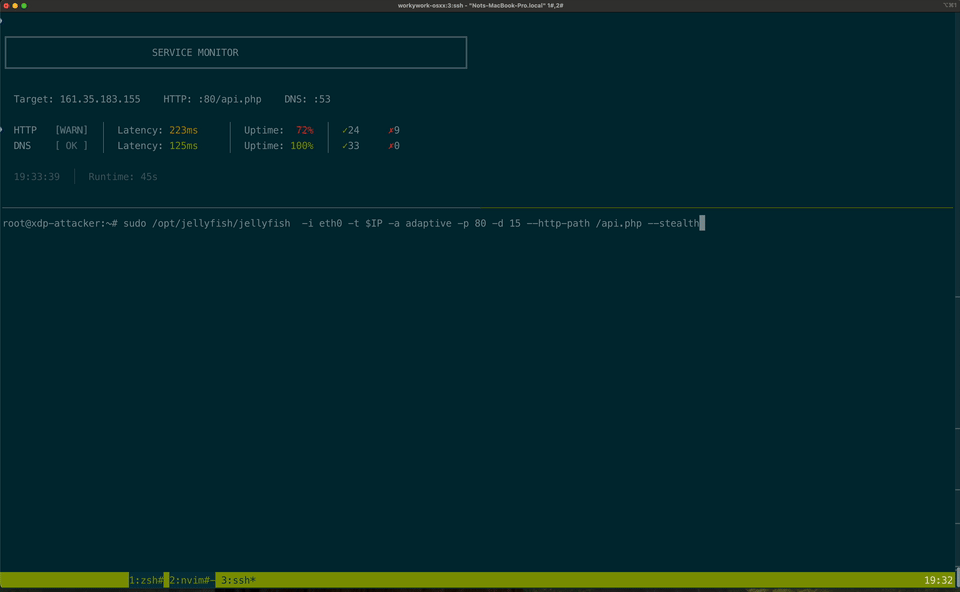Select the active 3:ssh tmux window

[238, 580]
